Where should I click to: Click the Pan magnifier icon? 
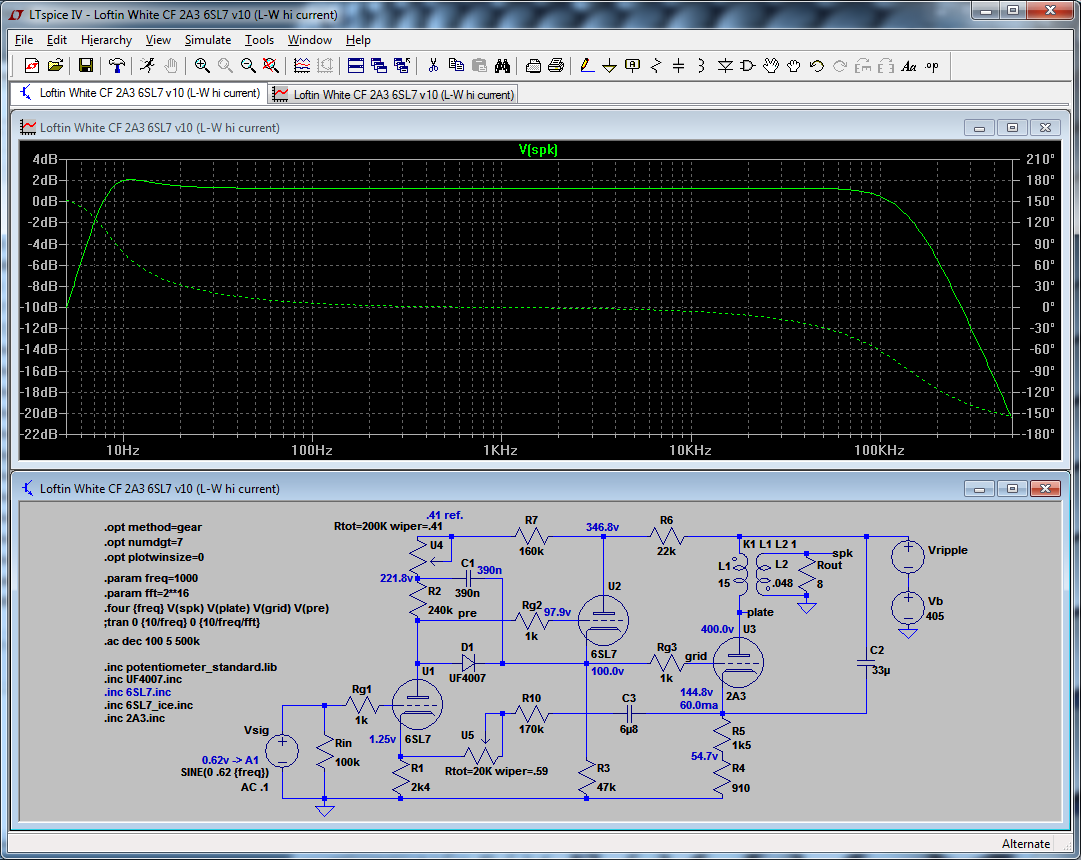(225, 66)
